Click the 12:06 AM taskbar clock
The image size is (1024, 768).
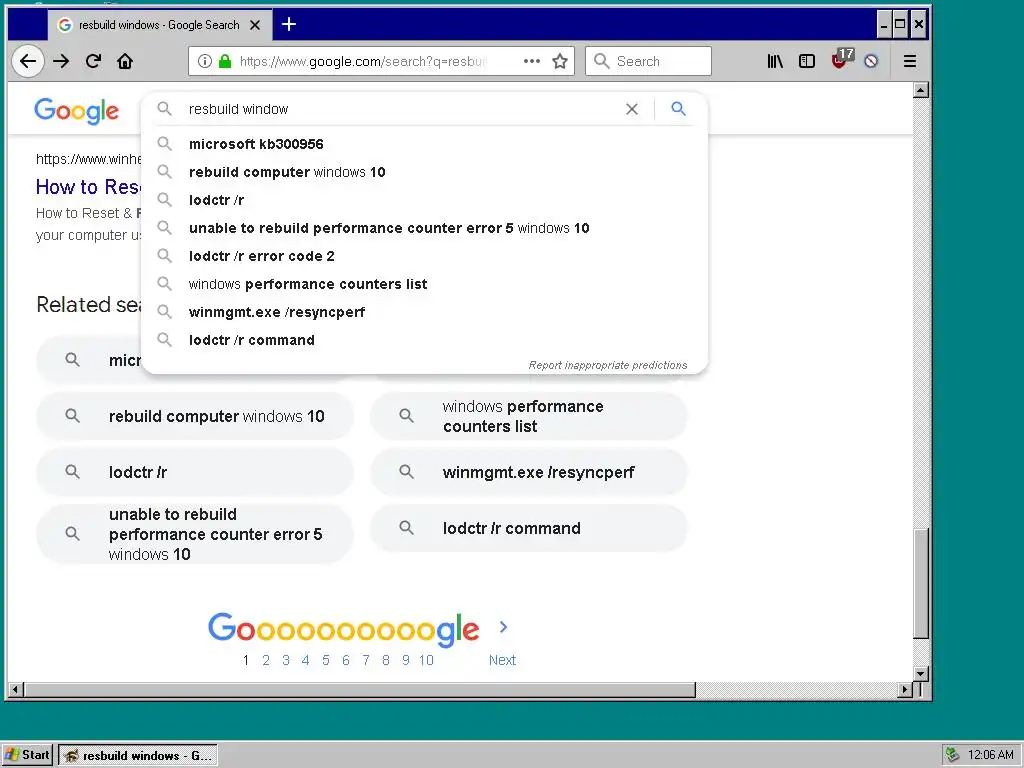point(991,755)
